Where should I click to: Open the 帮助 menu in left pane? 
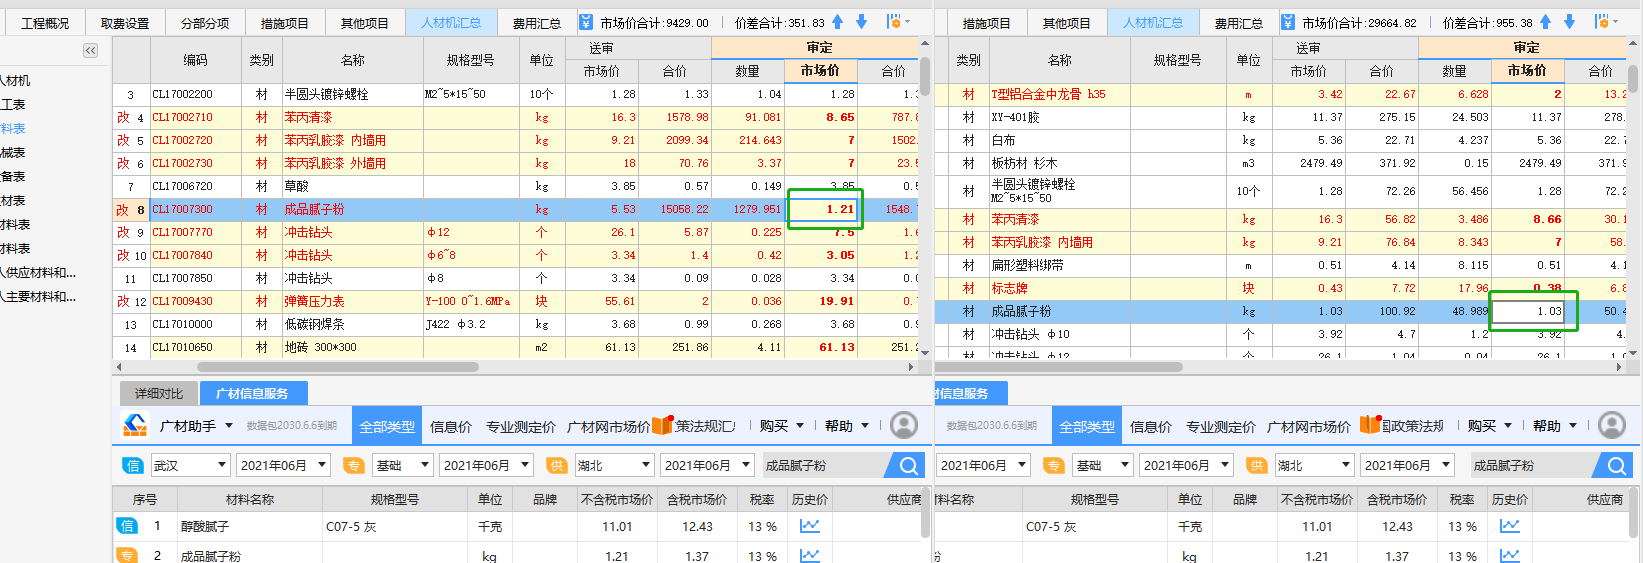coord(846,426)
